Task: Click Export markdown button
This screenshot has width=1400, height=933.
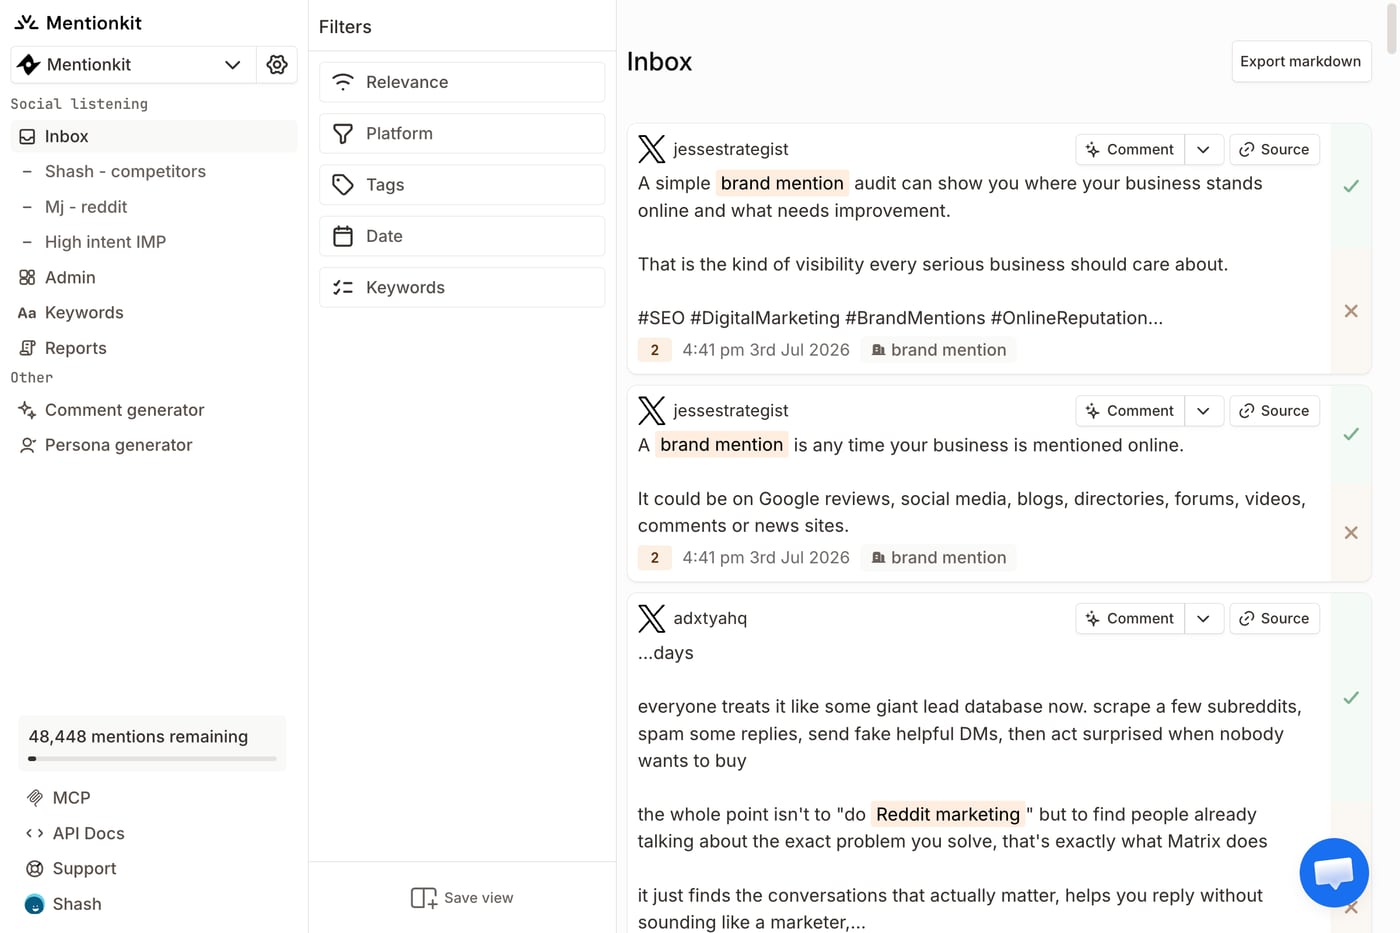Action: pyautogui.click(x=1300, y=62)
